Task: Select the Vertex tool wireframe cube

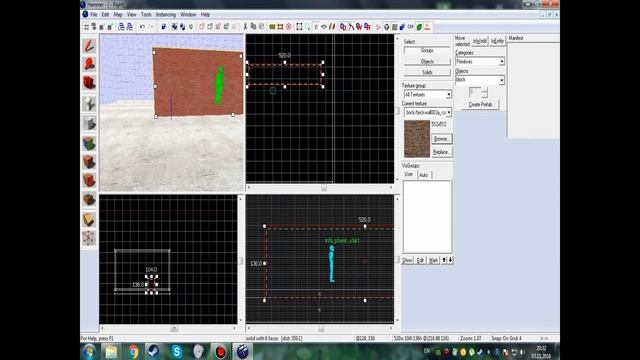Action: click(89, 238)
